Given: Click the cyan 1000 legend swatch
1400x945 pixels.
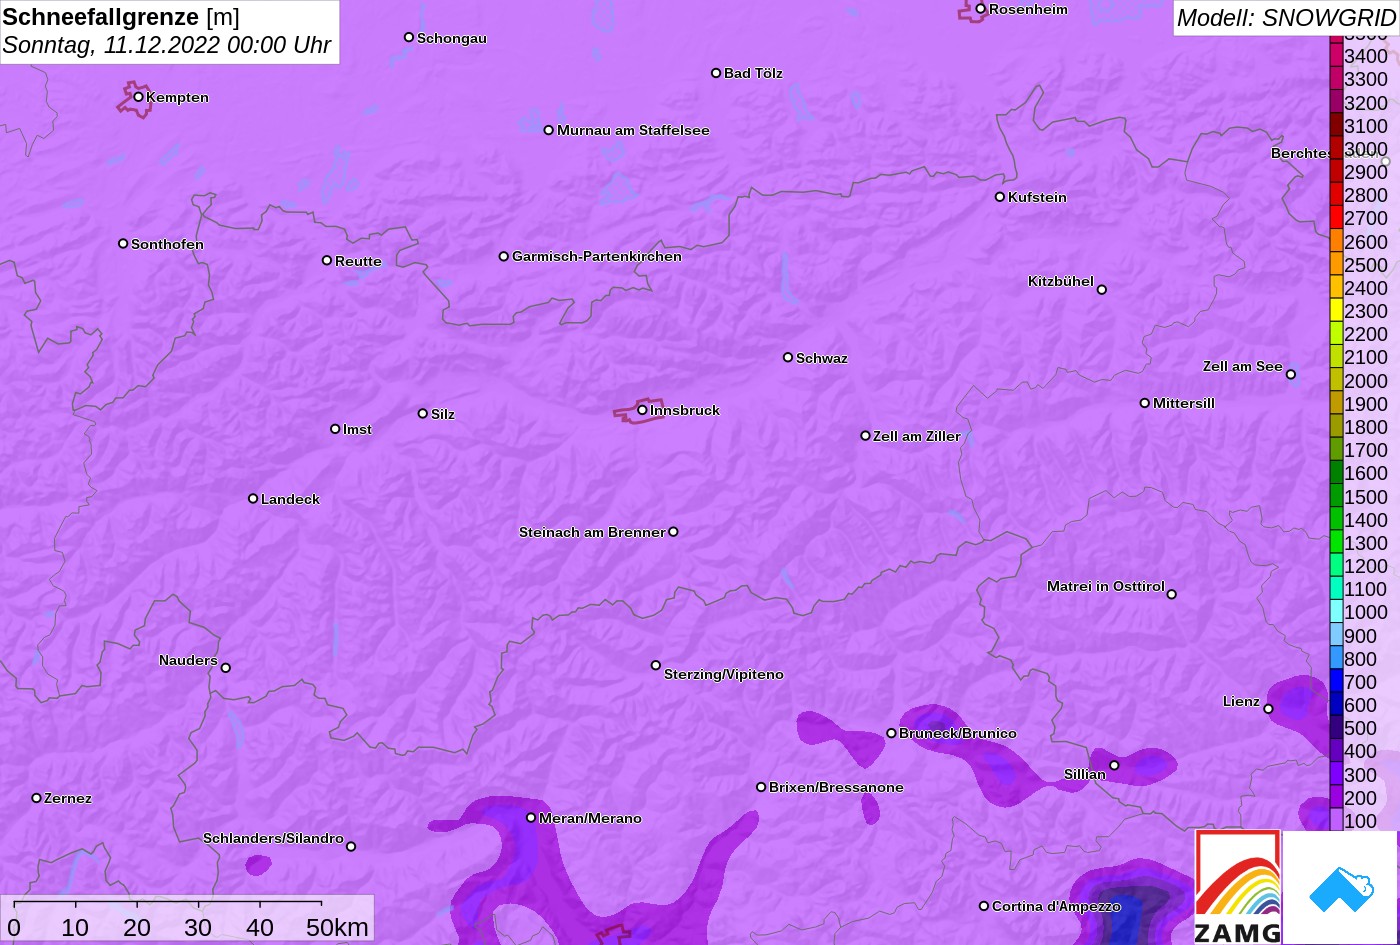Looking at the screenshot, I should pos(1336,612).
